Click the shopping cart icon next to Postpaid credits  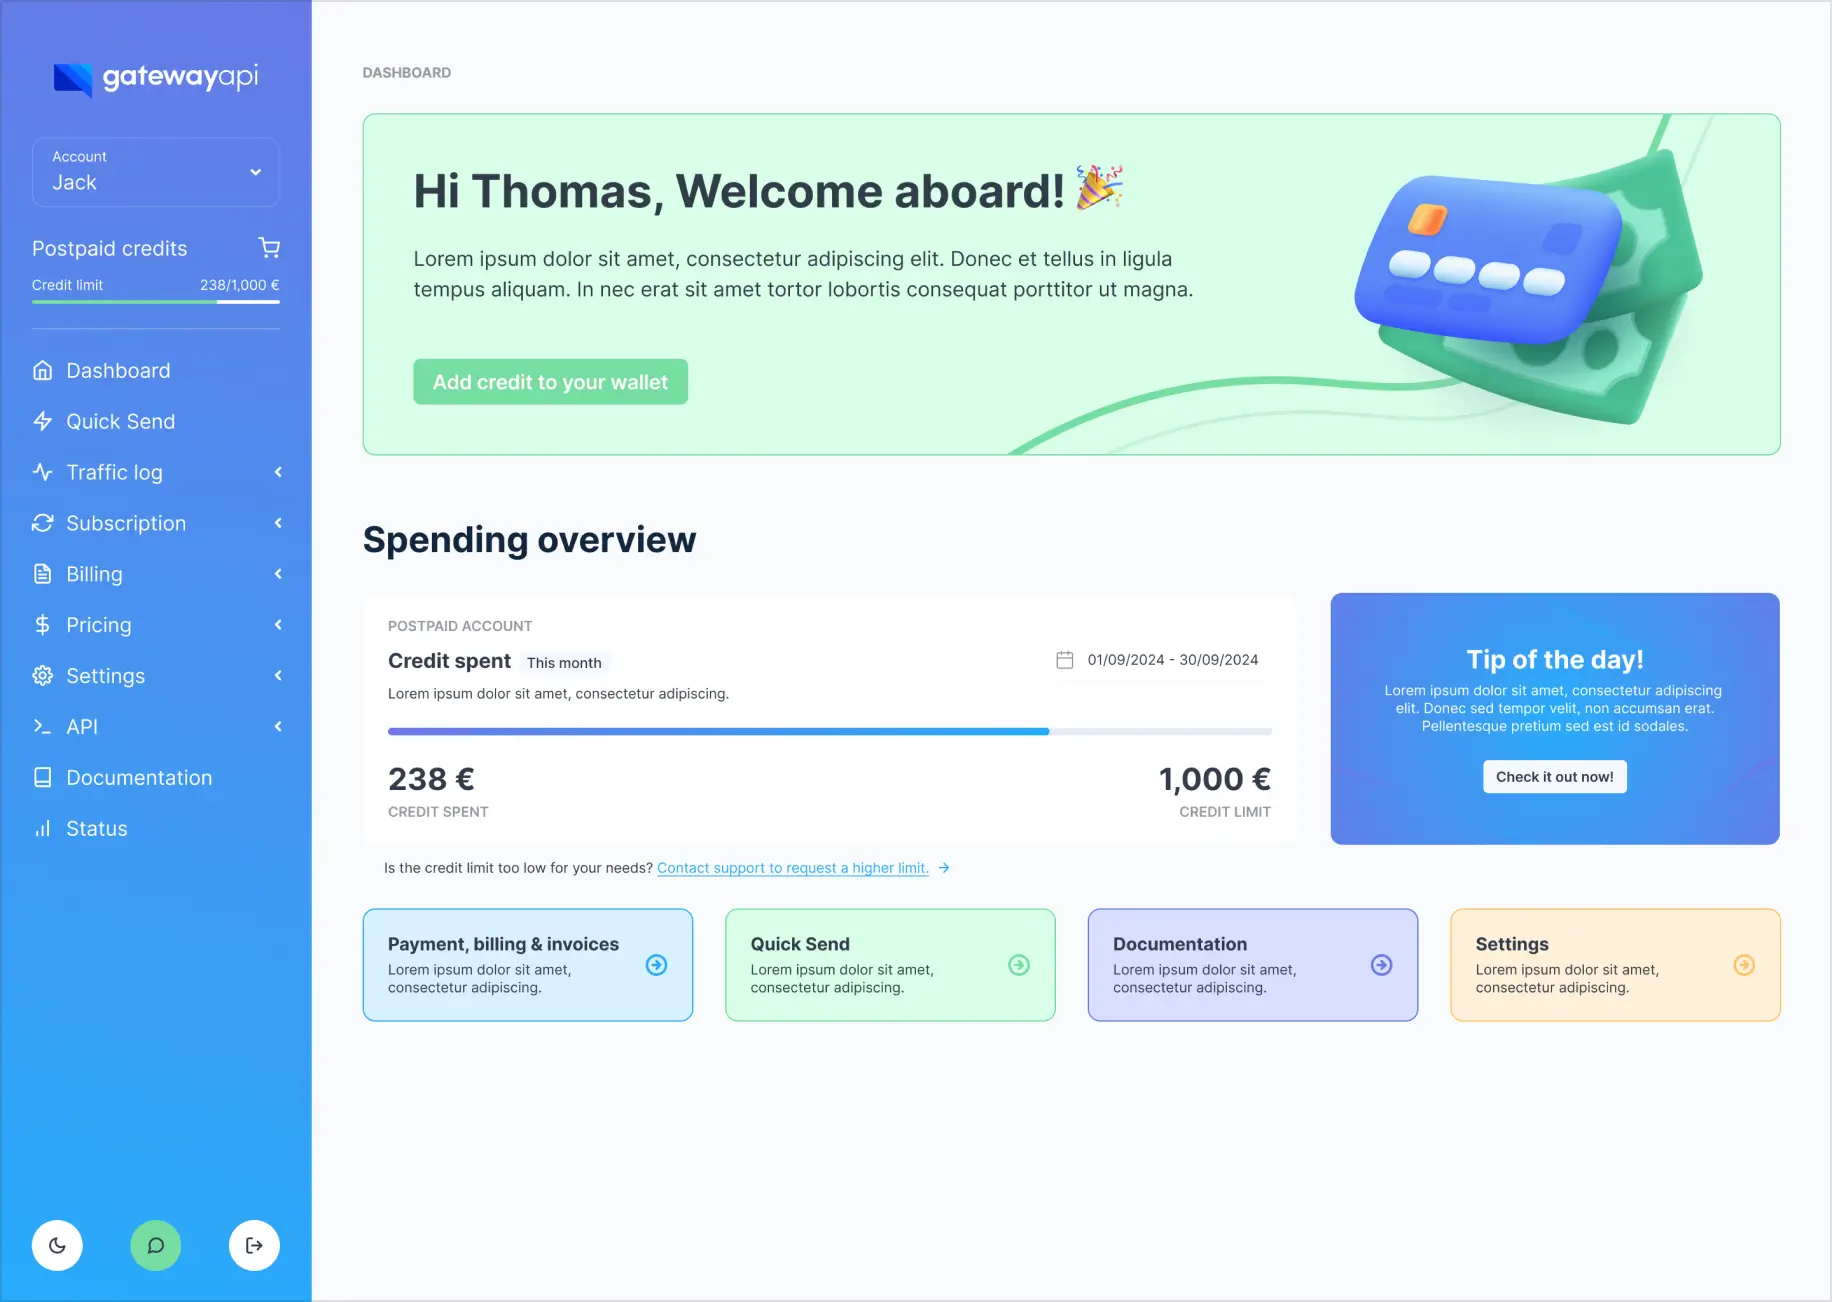tap(268, 248)
